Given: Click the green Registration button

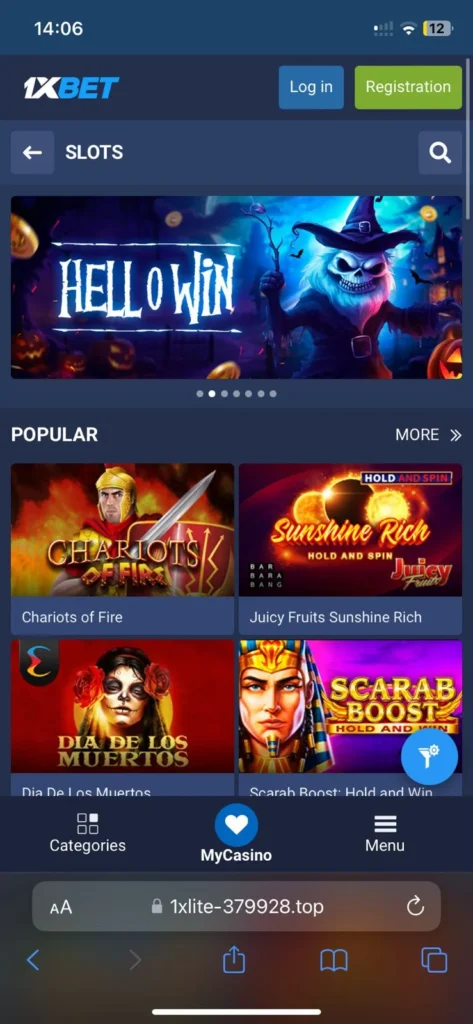Looking at the screenshot, I should (408, 87).
